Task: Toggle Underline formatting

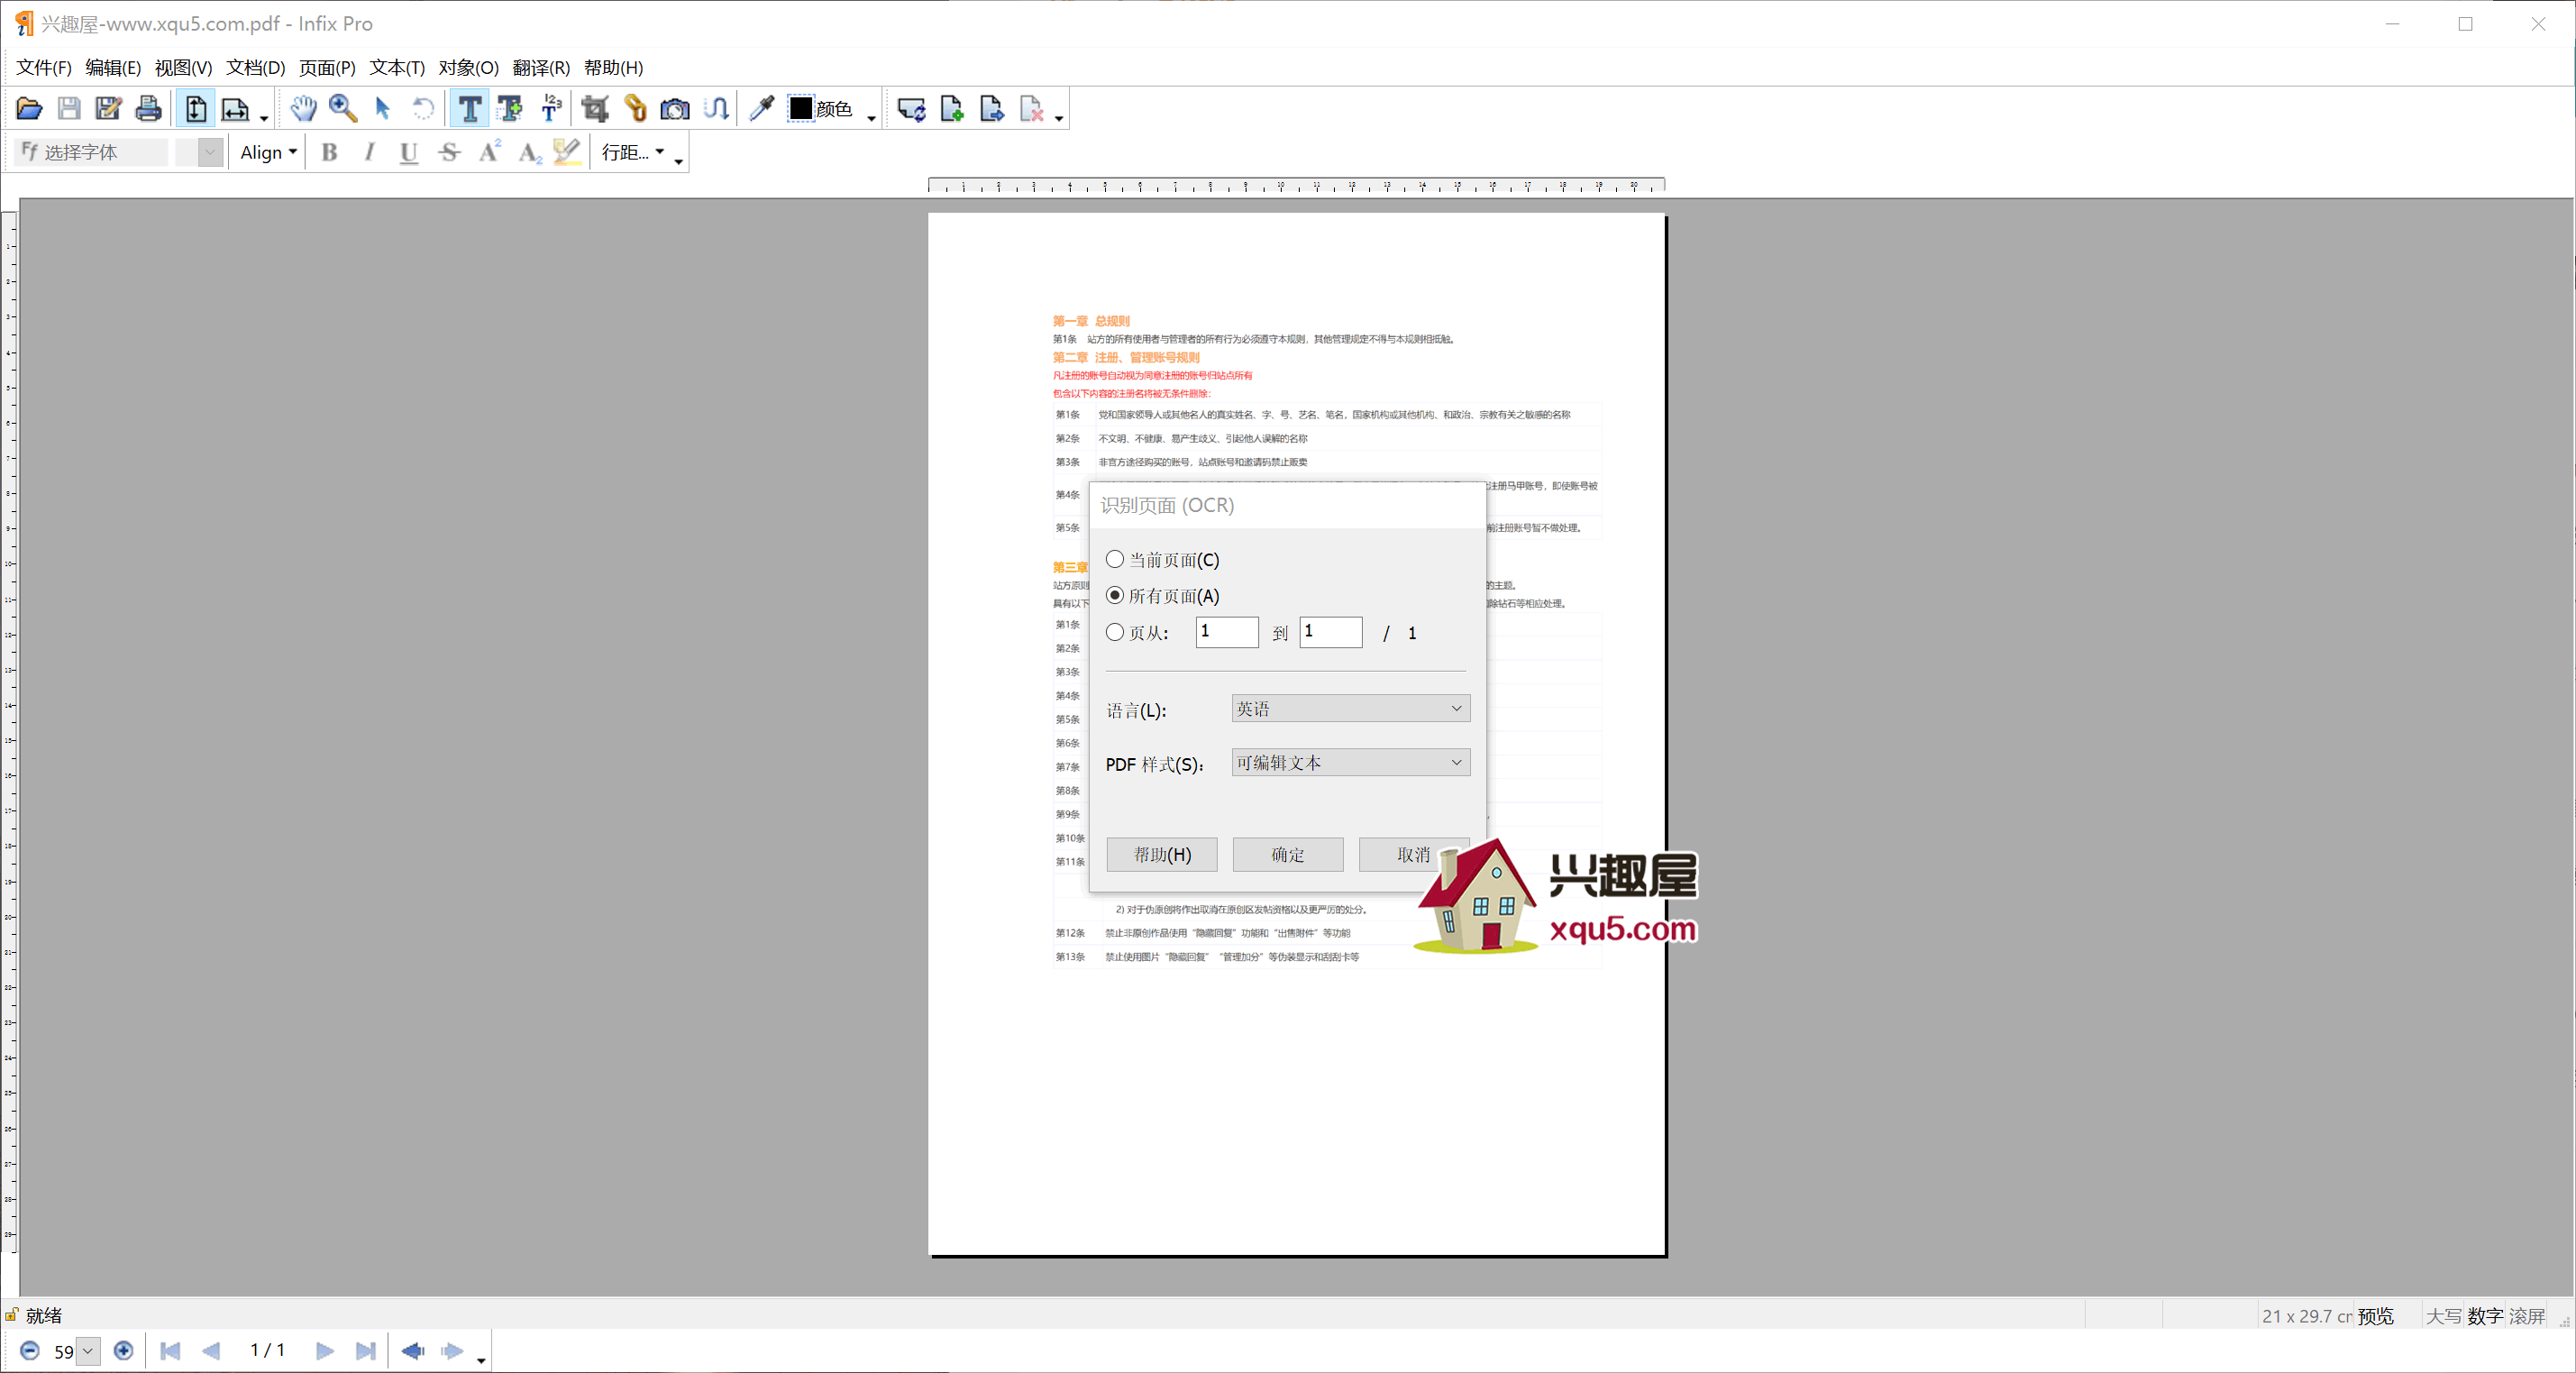Action: (x=408, y=152)
